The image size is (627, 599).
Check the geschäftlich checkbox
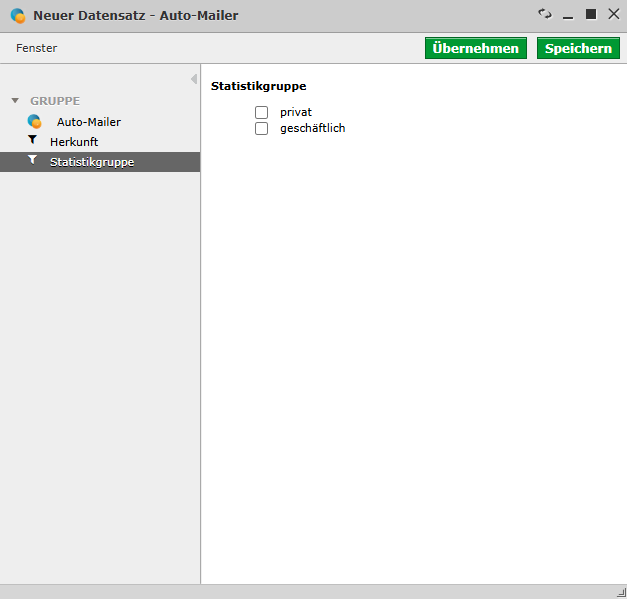coord(262,128)
